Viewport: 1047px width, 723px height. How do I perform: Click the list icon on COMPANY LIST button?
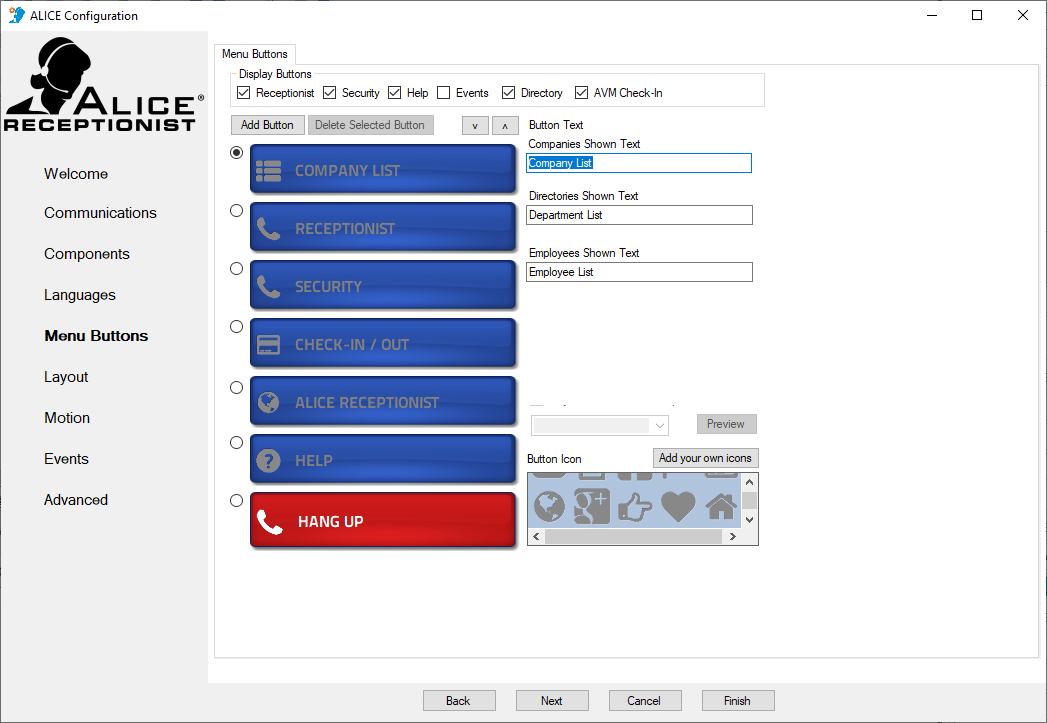pyautogui.click(x=268, y=171)
